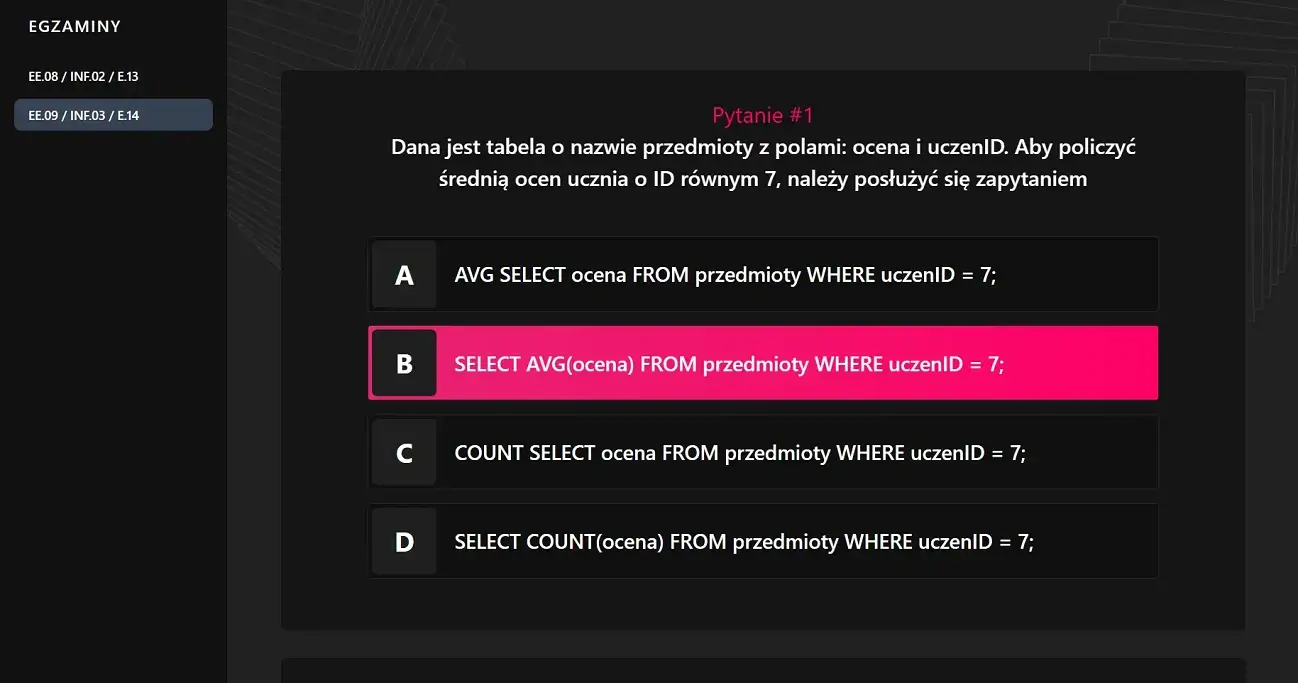Pick answer "COUNT SELECT ocena FROM przedmioty"
The height and width of the screenshot is (683, 1298).
coord(740,453)
